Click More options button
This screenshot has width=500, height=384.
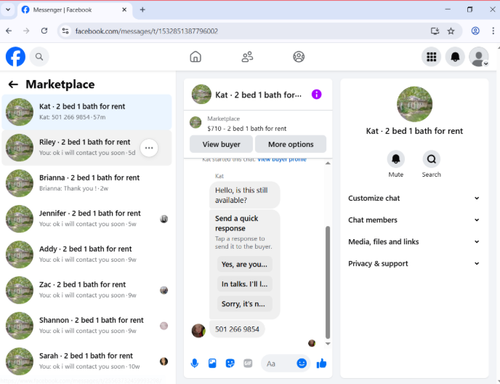tap(291, 144)
